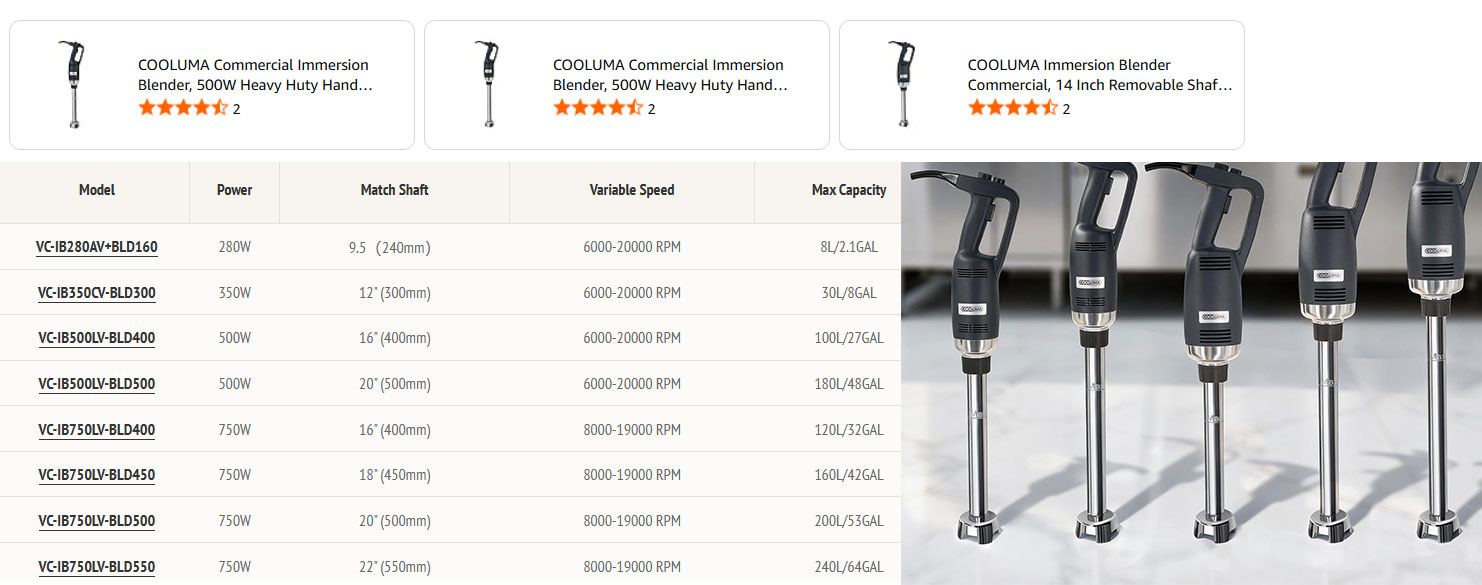
Task: Open the middle 500W blender product thumbnail
Action: click(x=490, y=84)
